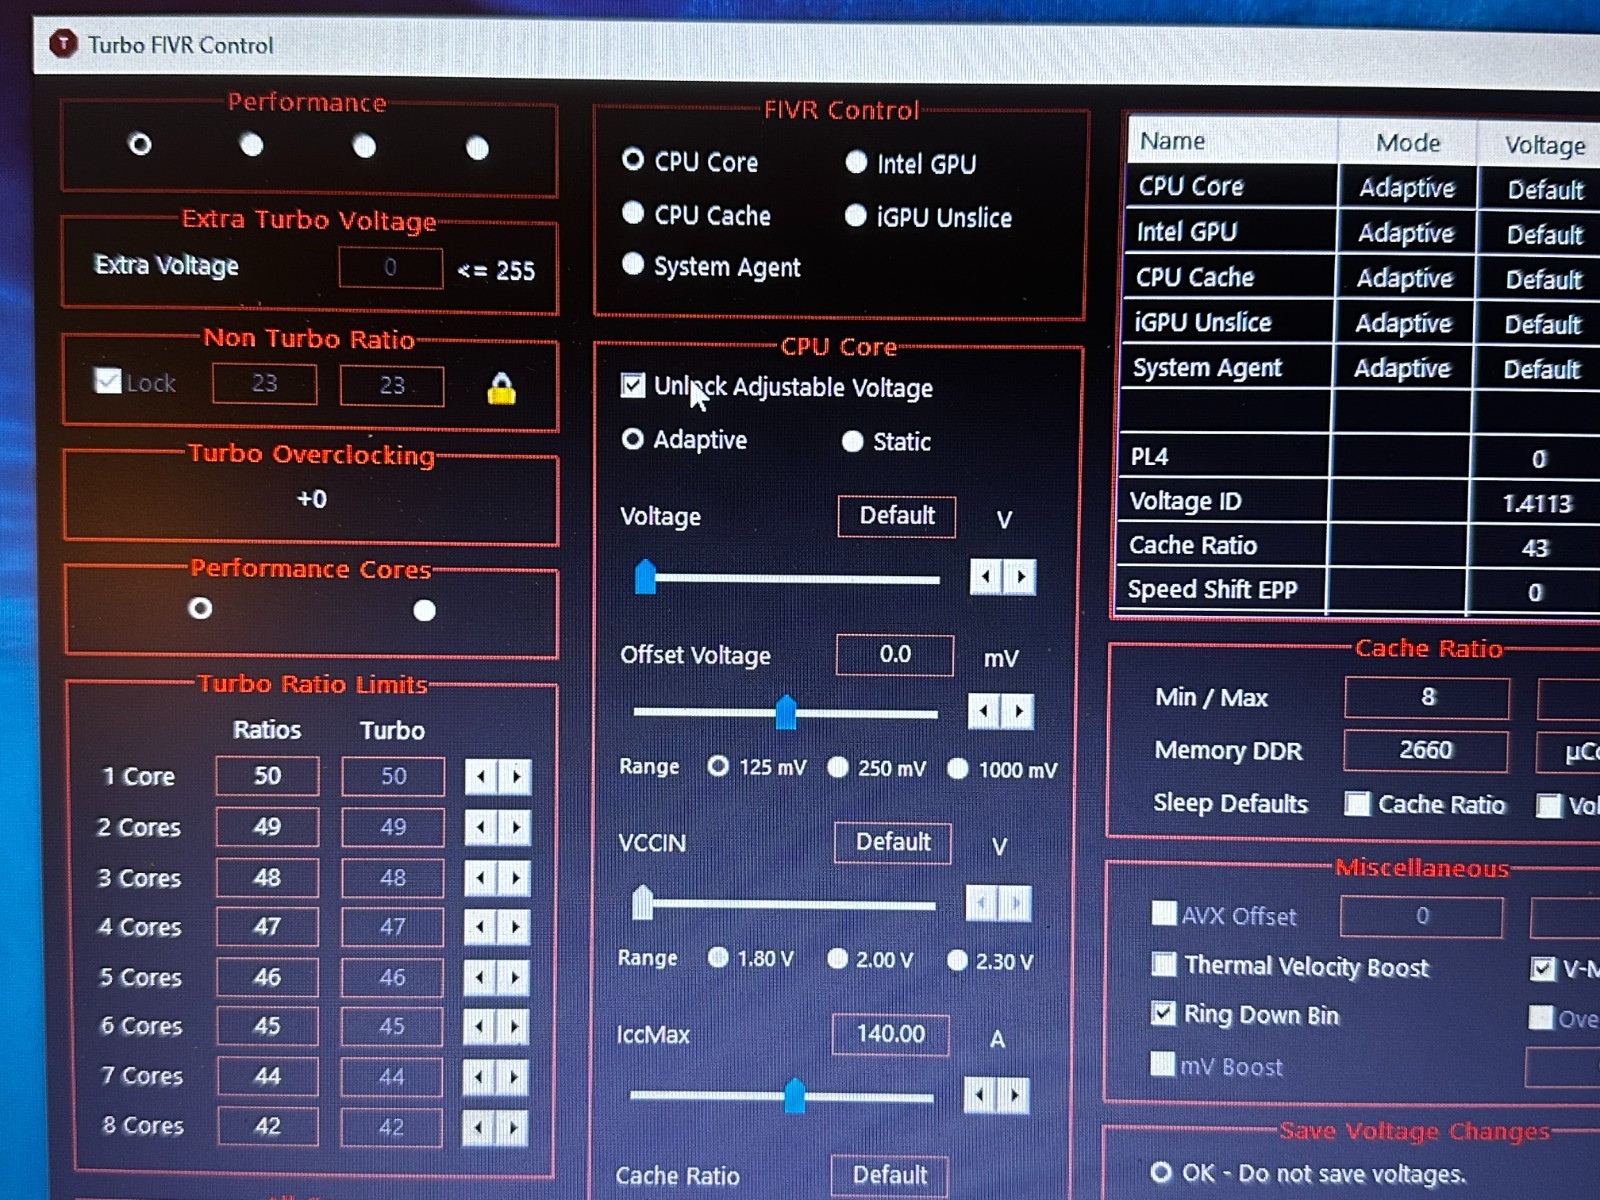
Task: Select second Performance Cores radio button
Action: point(424,610)
